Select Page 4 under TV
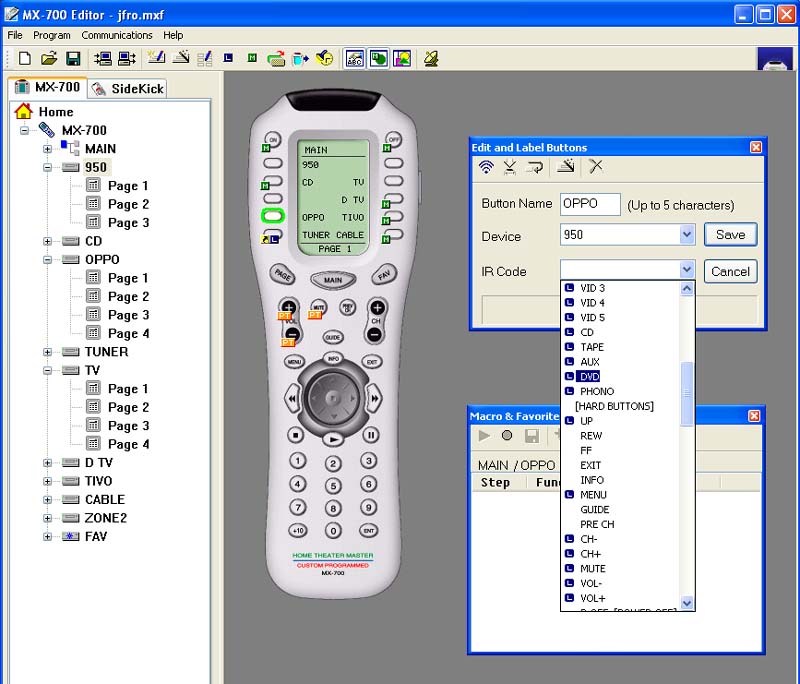Screen dimensions: 800x684 [128, 444]
